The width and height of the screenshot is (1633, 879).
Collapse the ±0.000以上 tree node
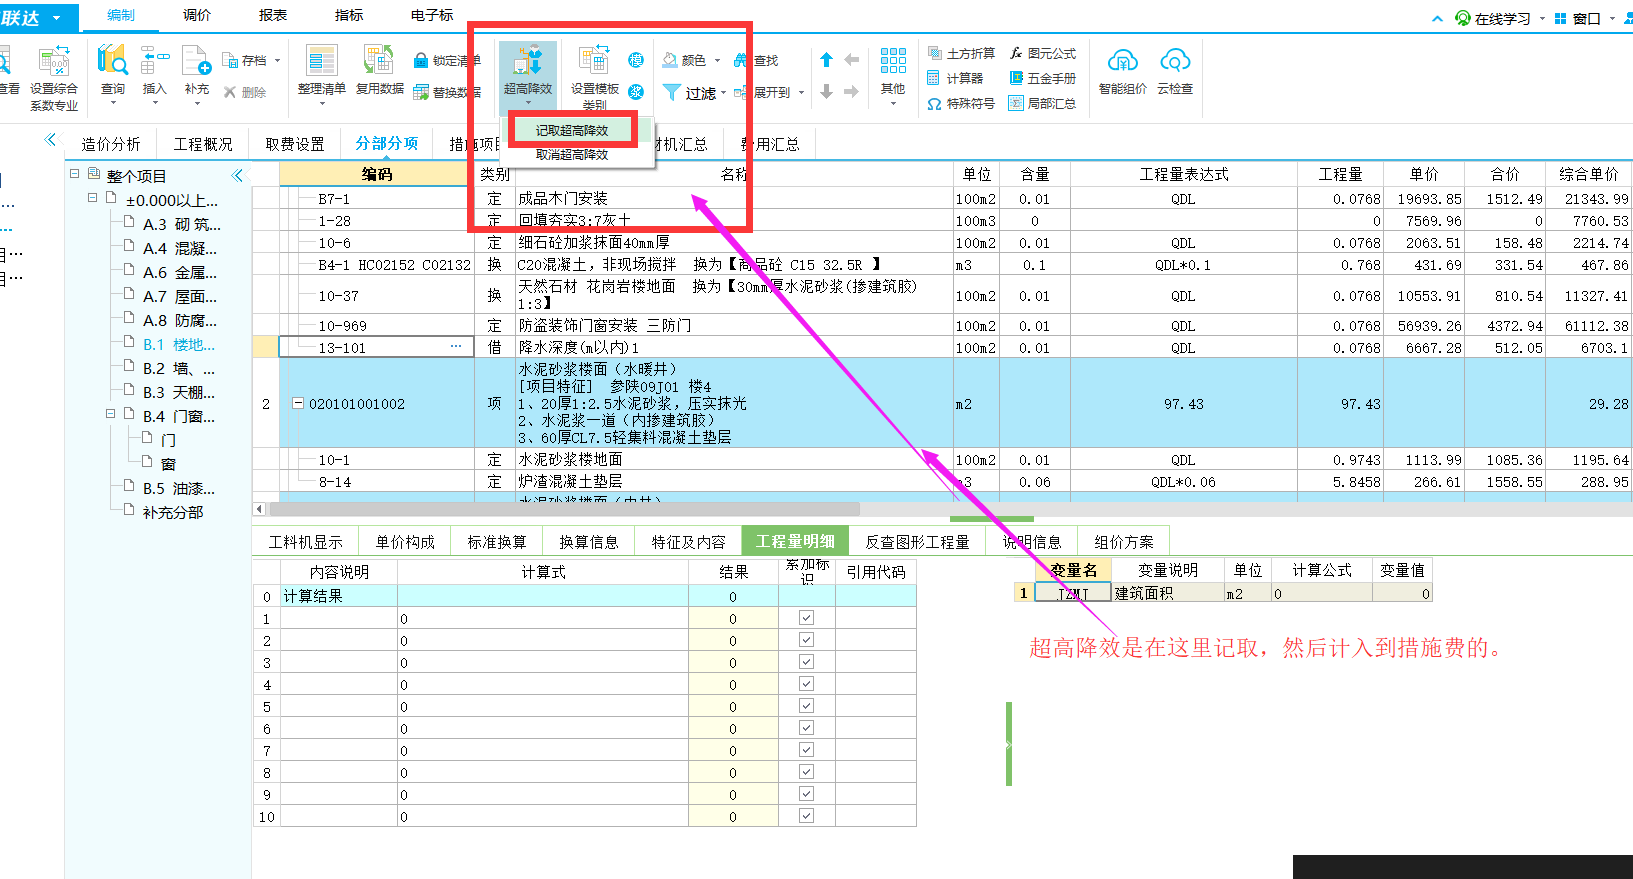coord(93,198)
